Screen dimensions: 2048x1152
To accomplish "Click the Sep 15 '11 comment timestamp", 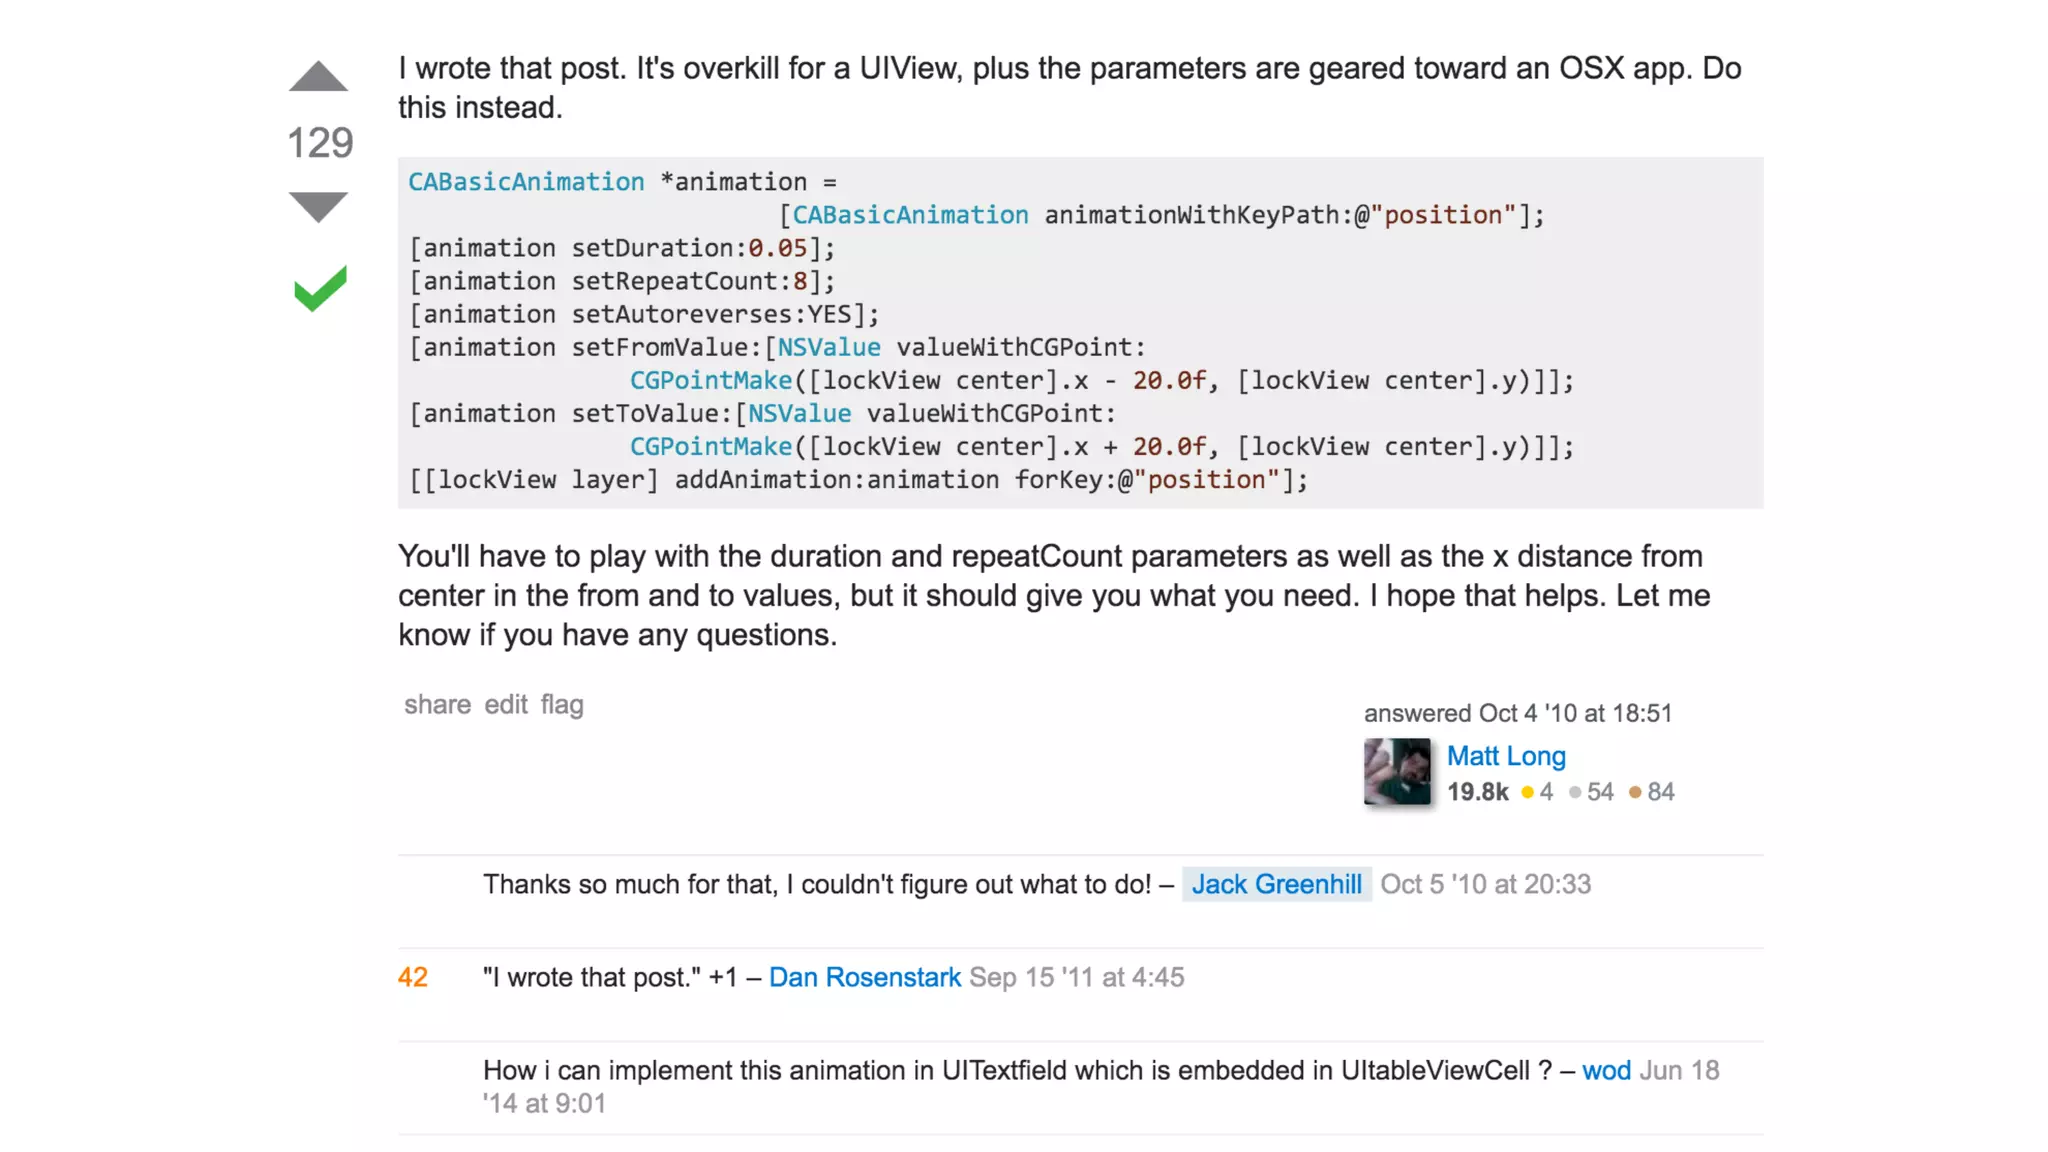I will point(1076,977).
